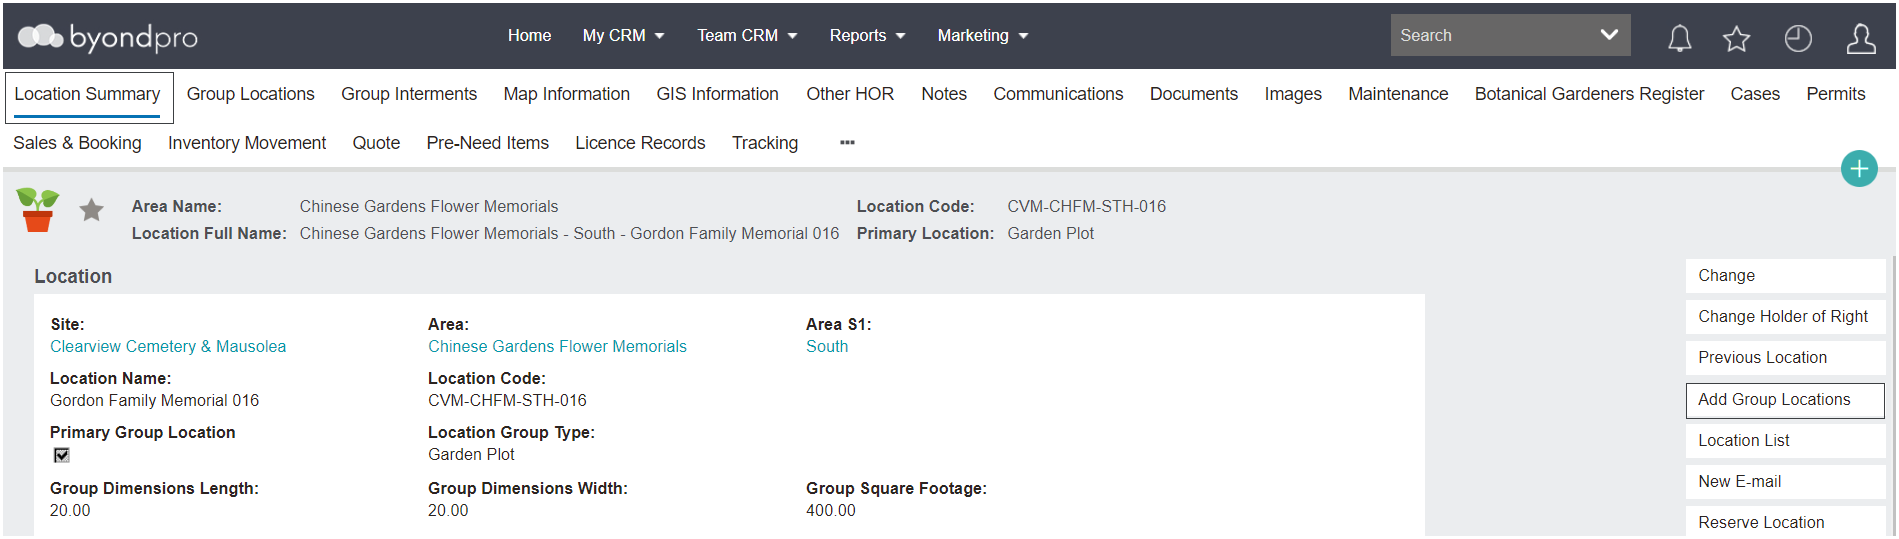Open Sales & Booking tab
1899x539 pixels.
pos(77,143)
